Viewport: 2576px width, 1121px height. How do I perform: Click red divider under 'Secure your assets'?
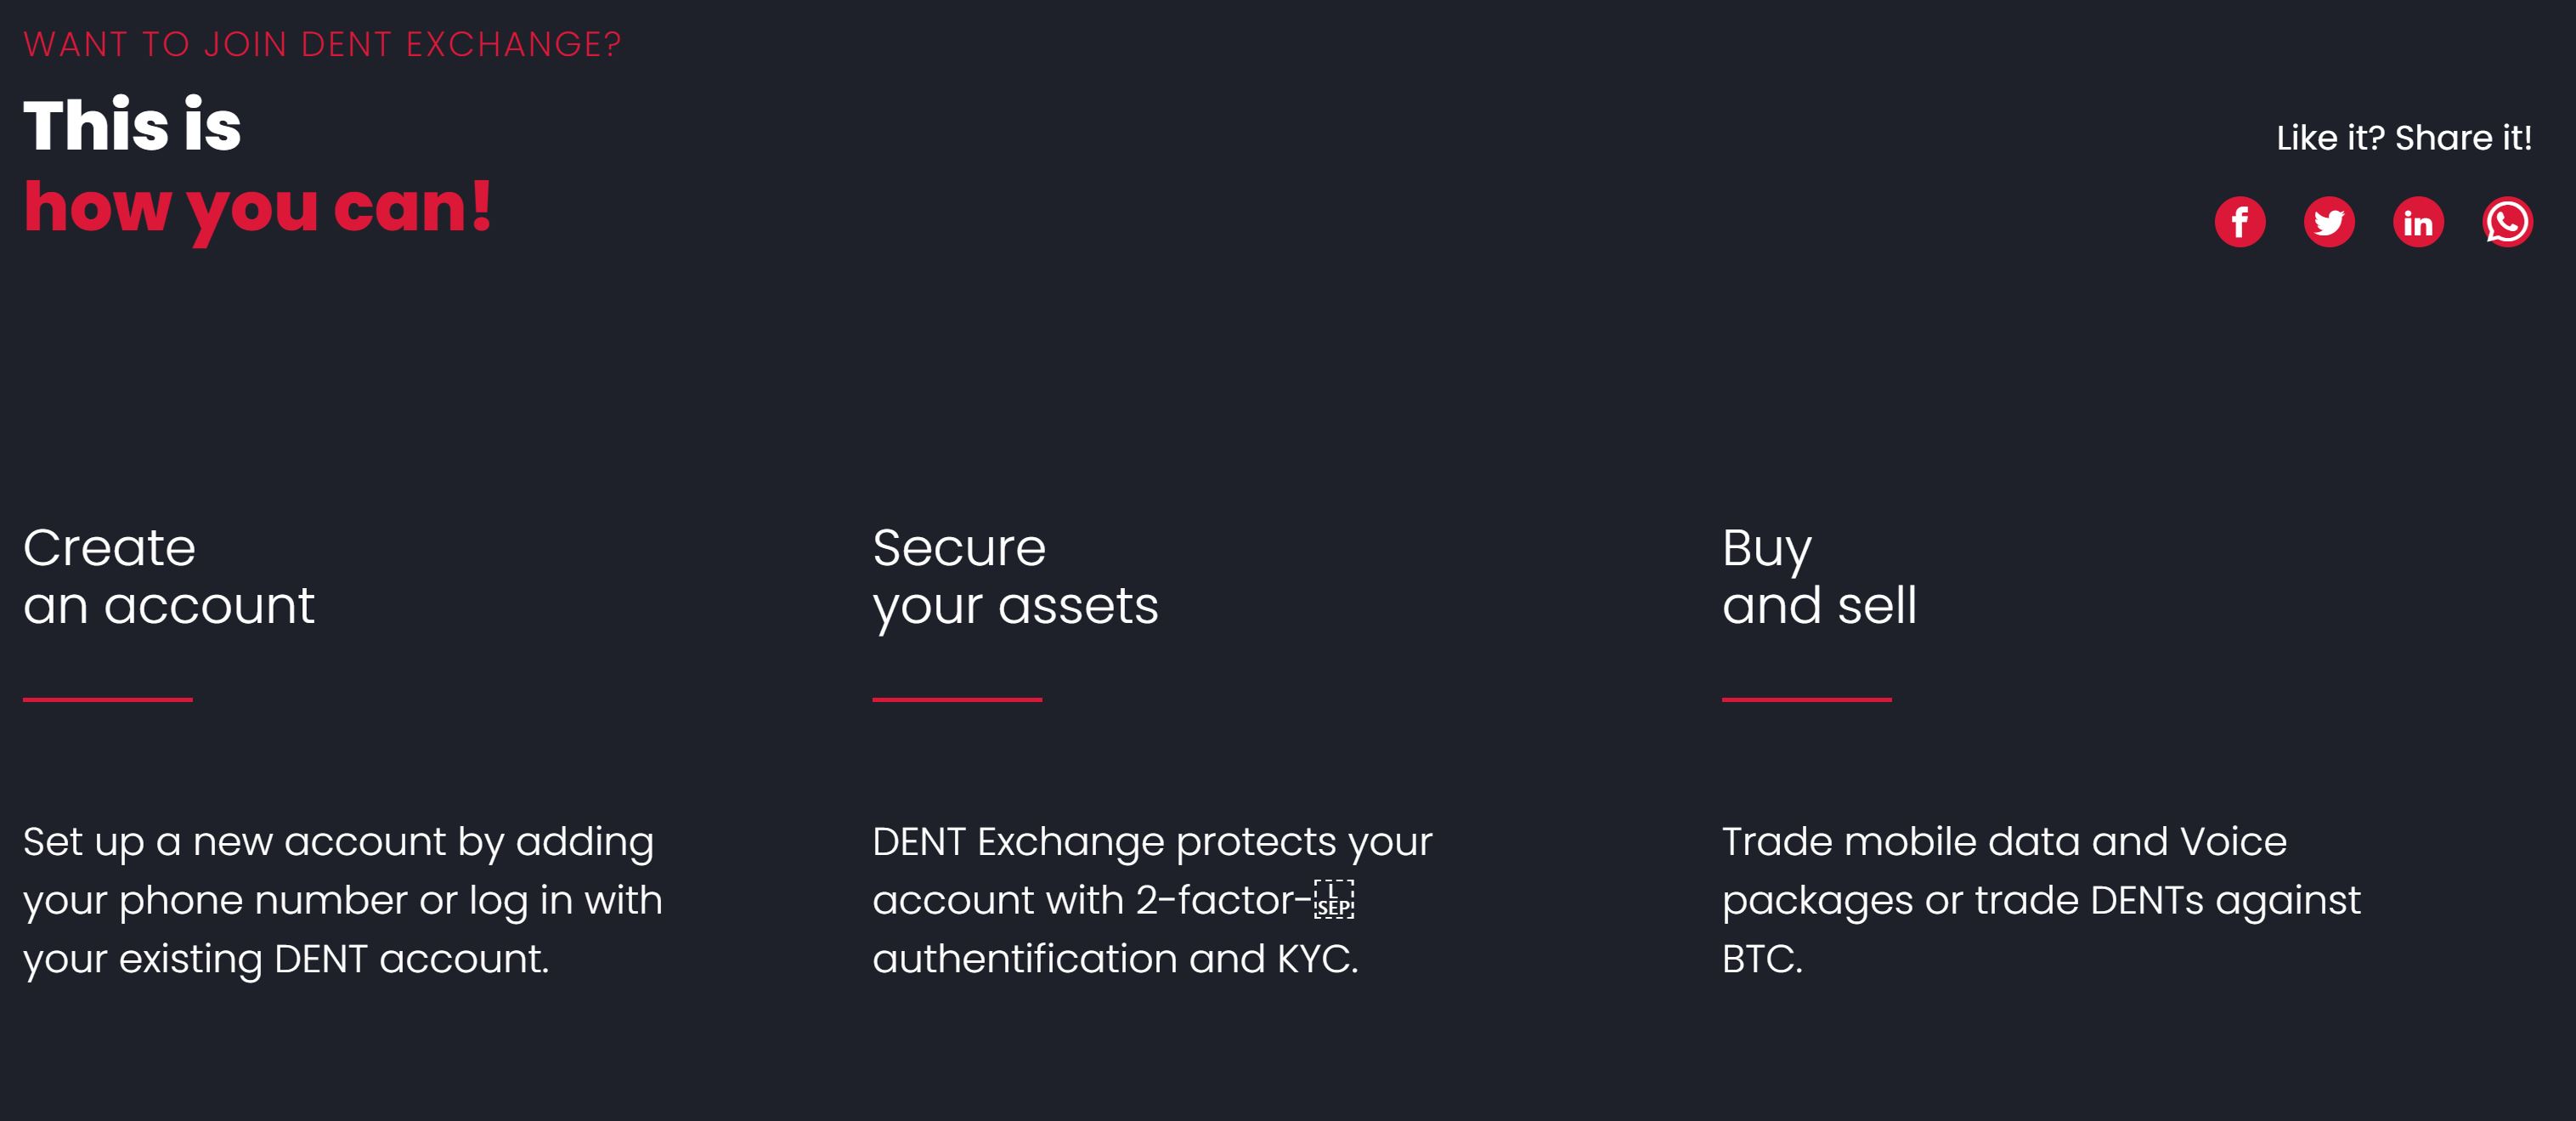pos(956,699)
